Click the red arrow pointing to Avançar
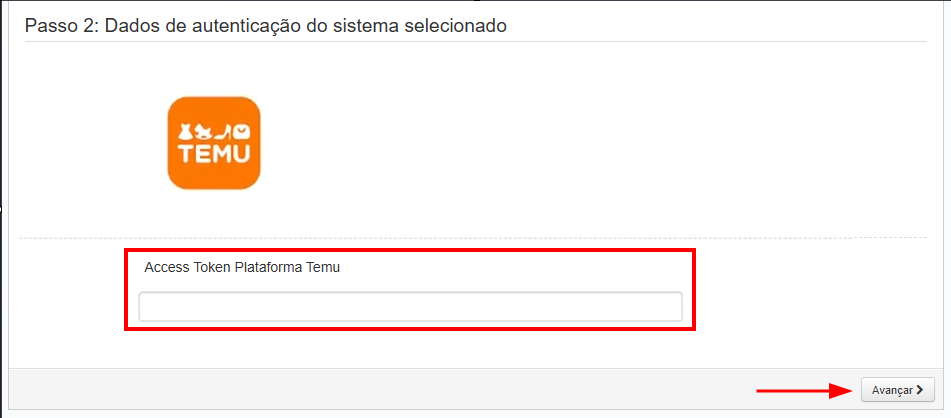The image size is (951, 418). point(802,390)
